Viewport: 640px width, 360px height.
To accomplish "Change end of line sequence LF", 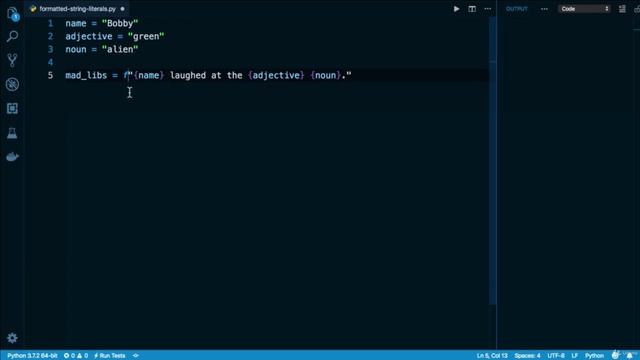I will pos(575,356).
